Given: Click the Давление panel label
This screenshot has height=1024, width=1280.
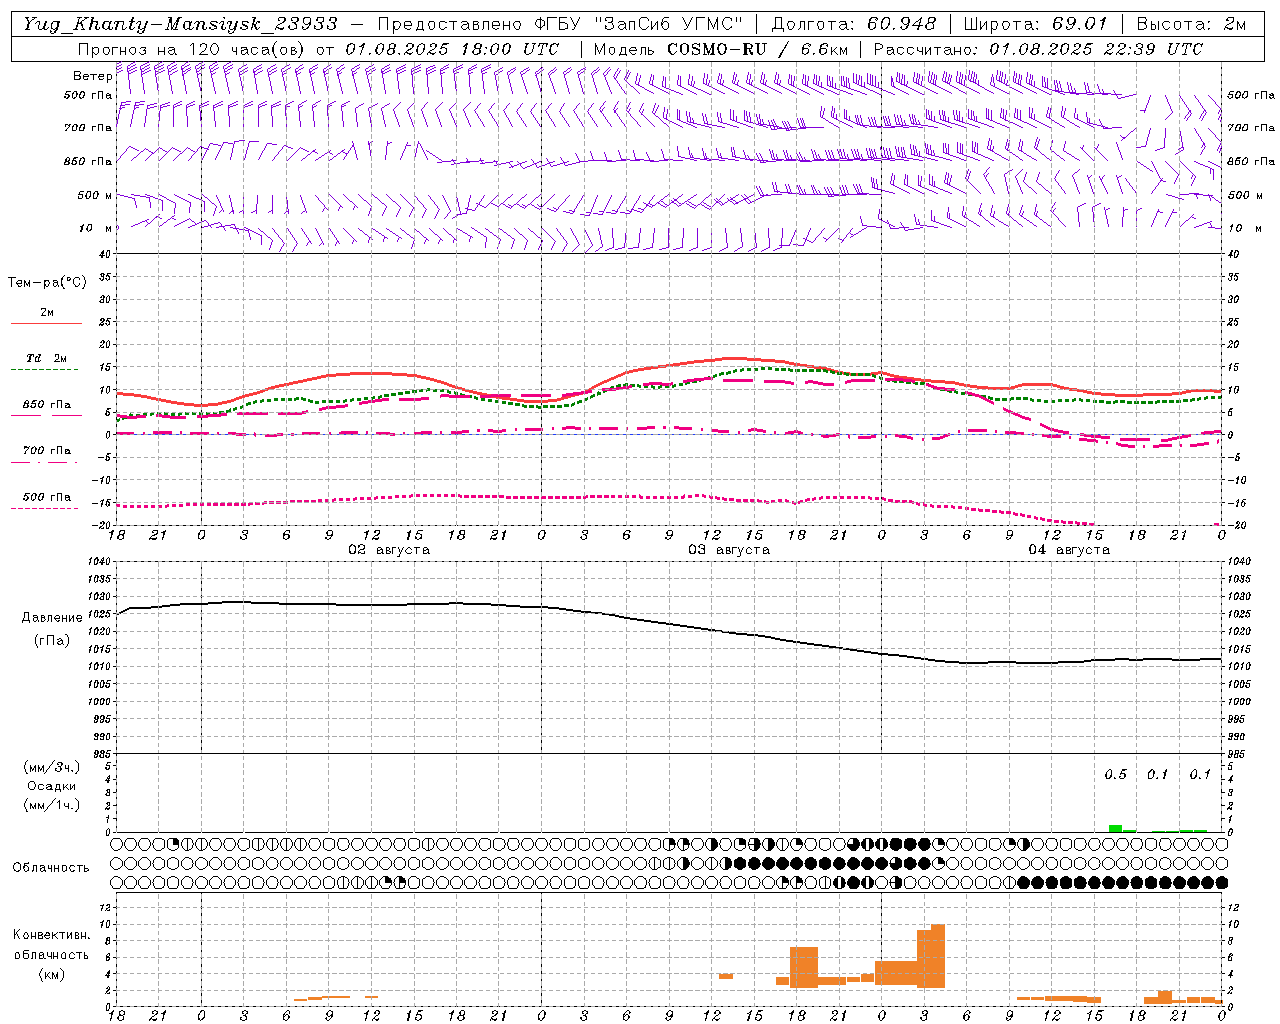Looking at the screenshot, I should click(x=52, y=618).
